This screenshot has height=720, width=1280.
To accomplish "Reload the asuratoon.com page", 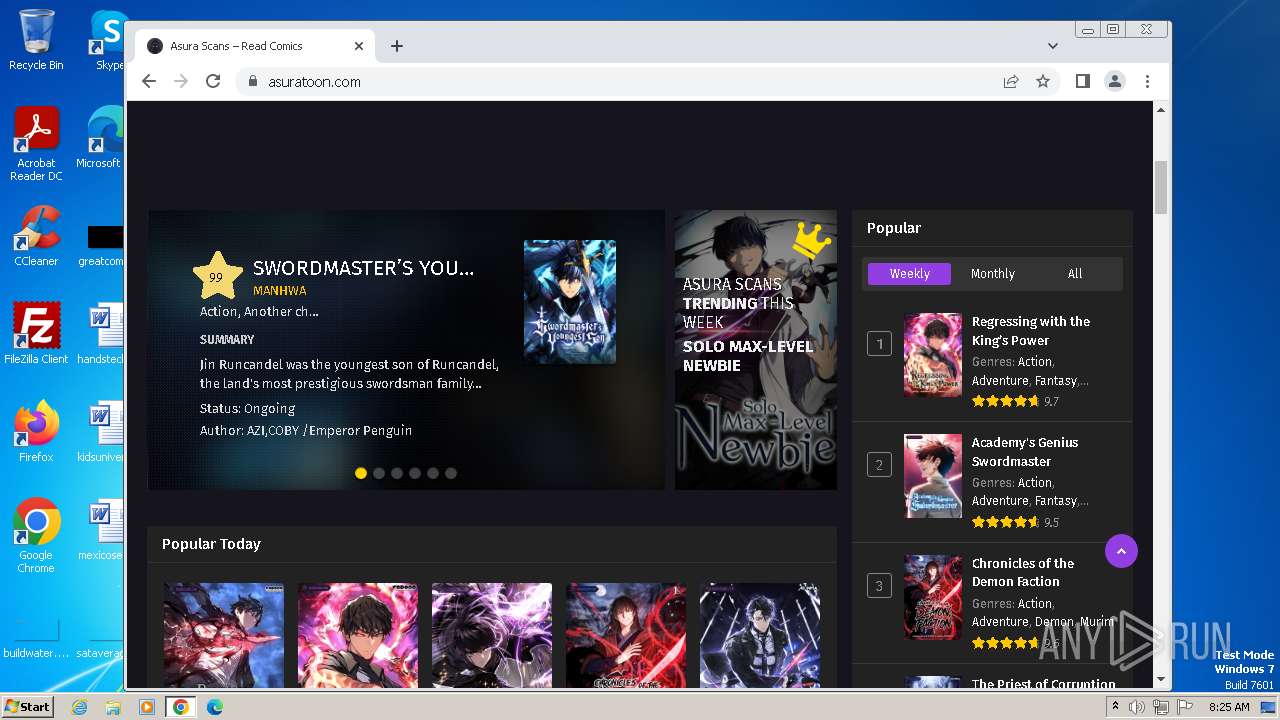I will (213, 82).
